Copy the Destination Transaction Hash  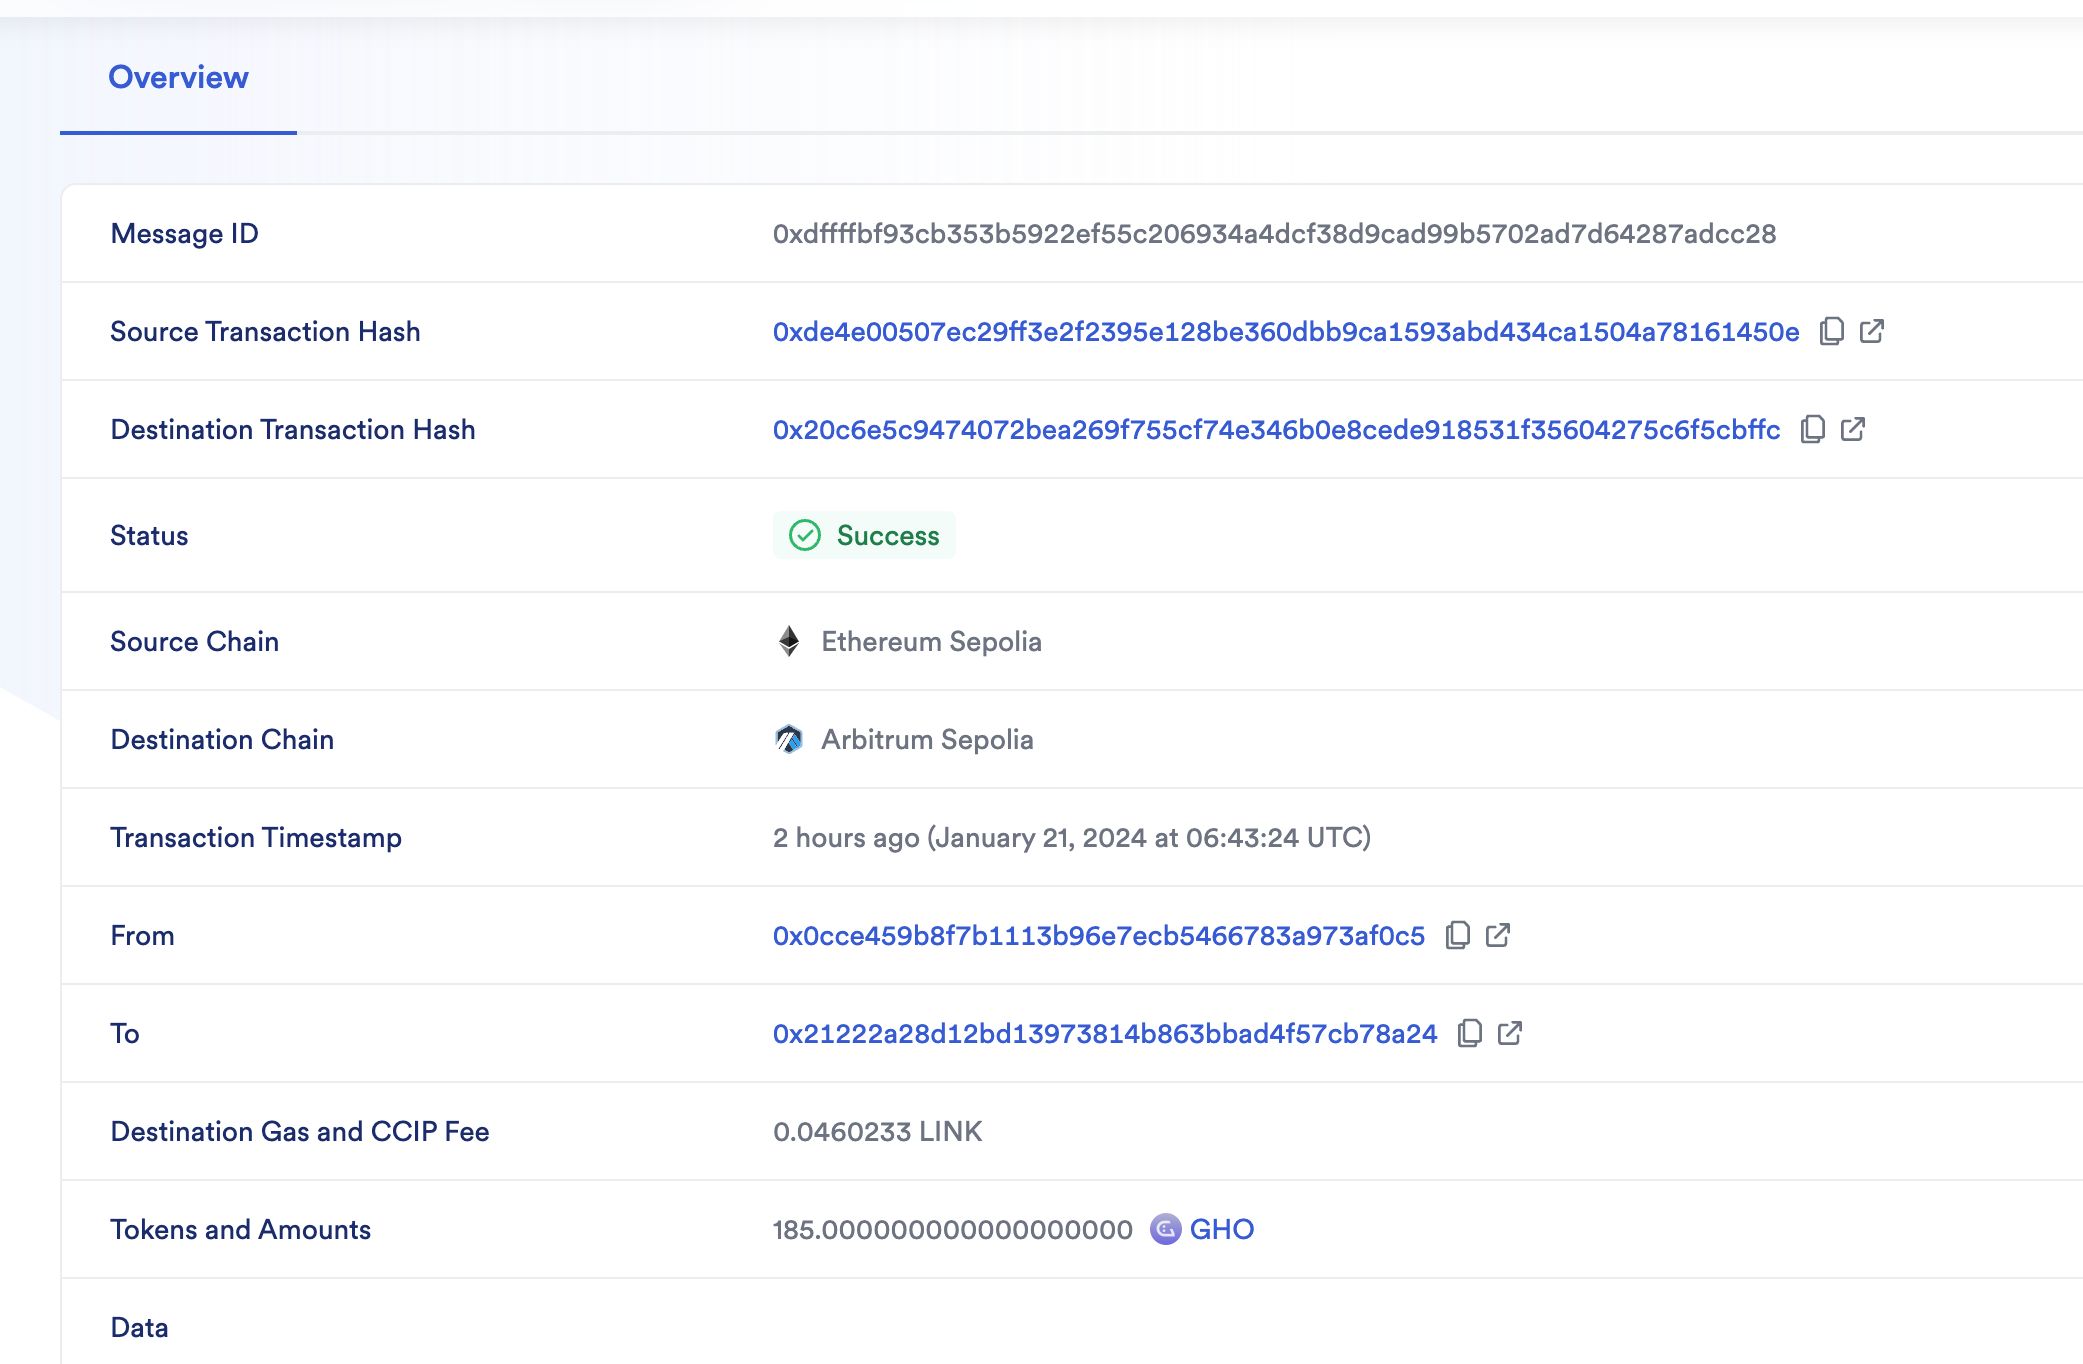(1812, 429)
